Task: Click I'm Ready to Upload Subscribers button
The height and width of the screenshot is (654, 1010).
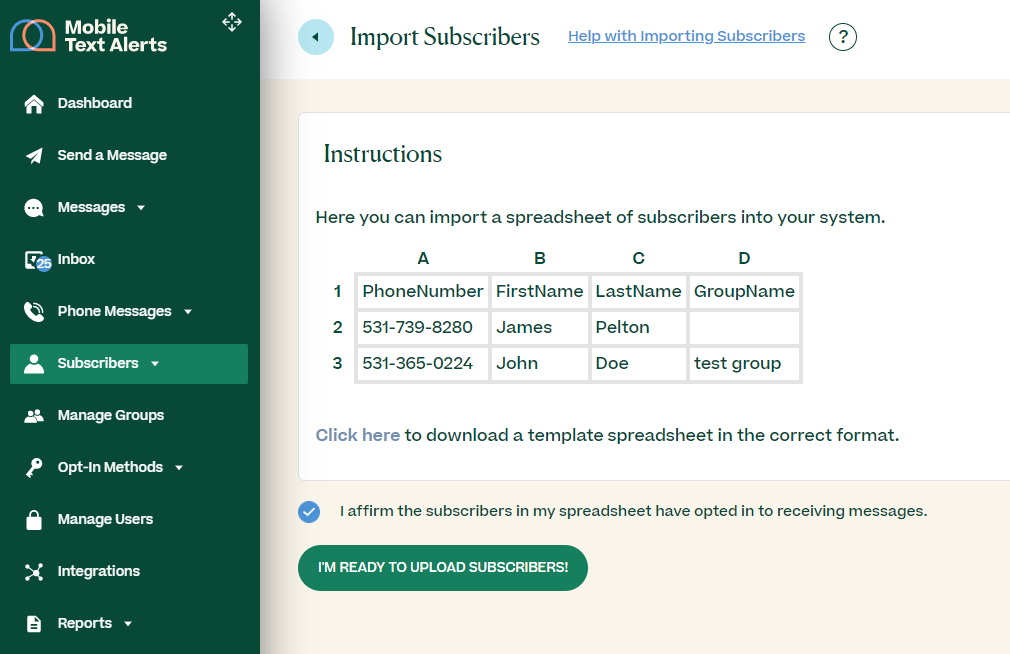Action: pos(442,568)
